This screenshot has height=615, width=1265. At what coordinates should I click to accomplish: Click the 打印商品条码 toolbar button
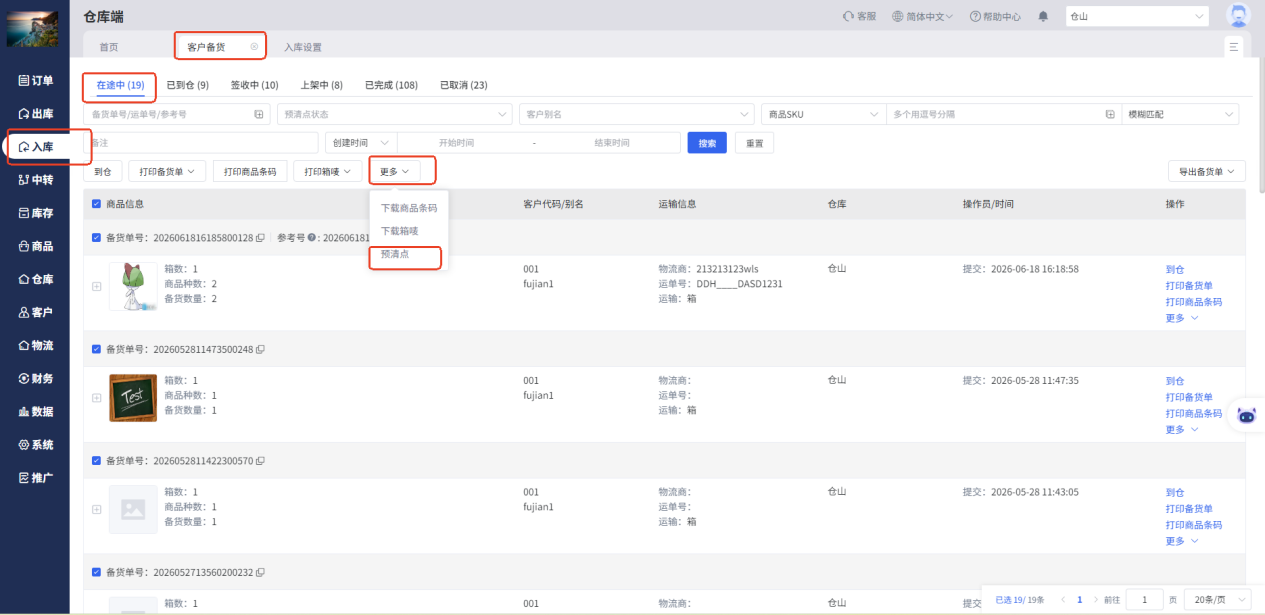(x=249, y=171)
